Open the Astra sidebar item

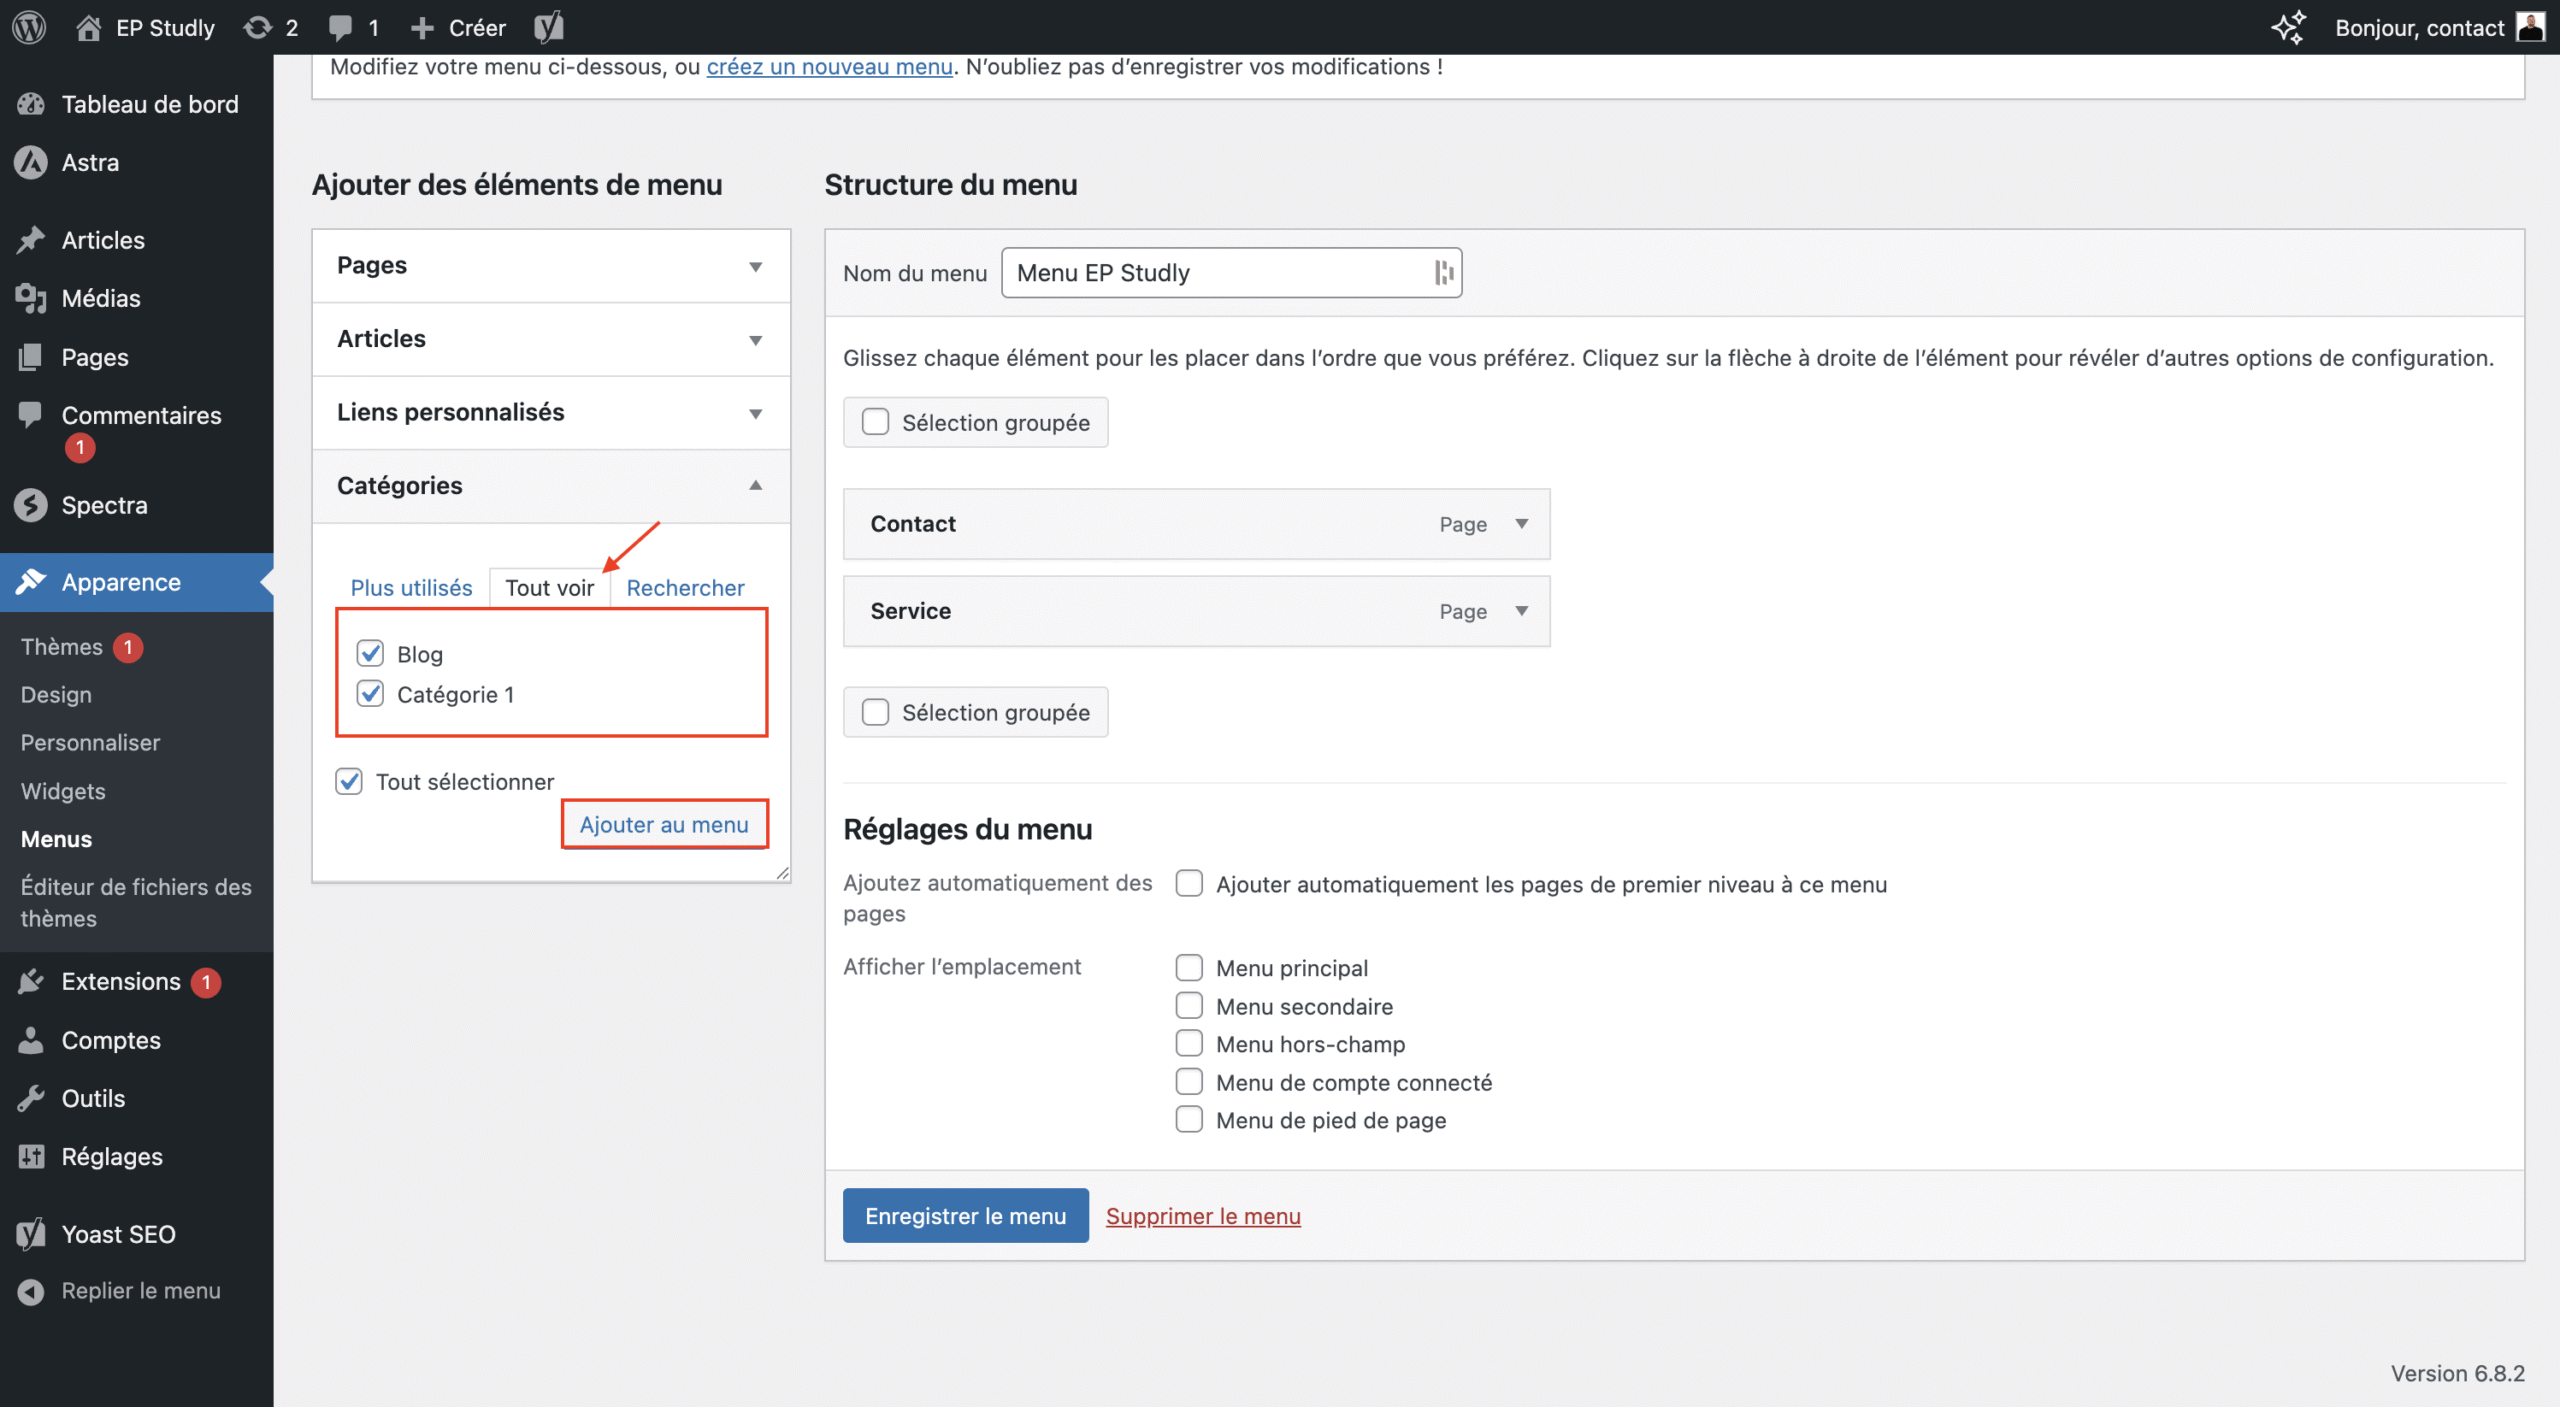(90, 162)
